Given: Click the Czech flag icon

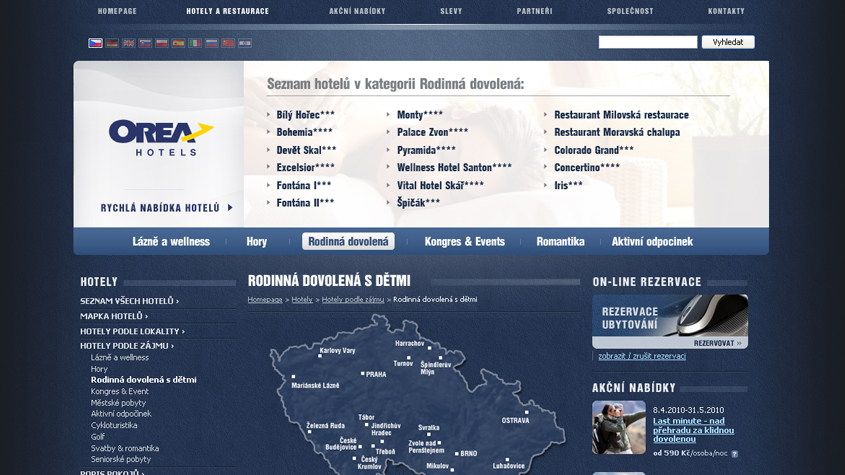Looking at the screenshot, I should pos(95,43).
